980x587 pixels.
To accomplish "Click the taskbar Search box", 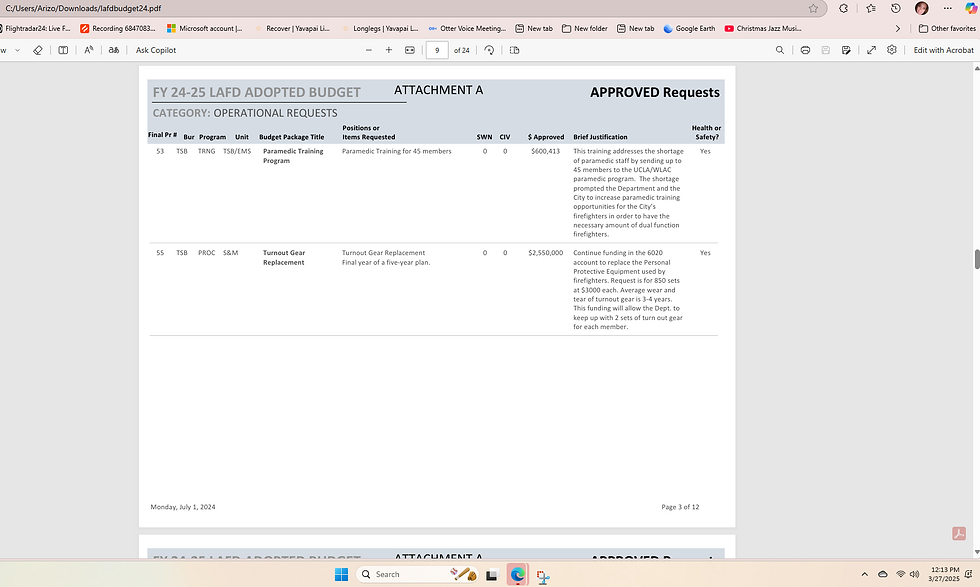I will click(418, 574).
